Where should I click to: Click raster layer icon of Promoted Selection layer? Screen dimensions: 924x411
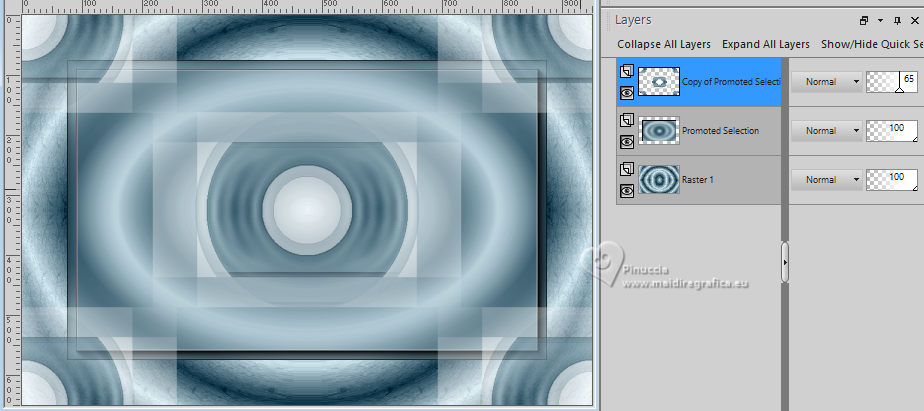click(627, 121)
